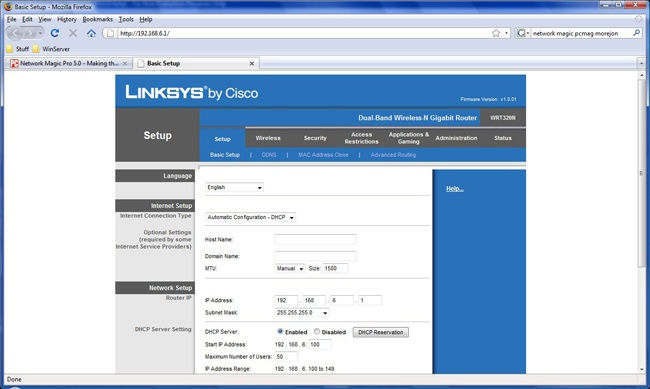
Task: Click the page icon in address bar
Action: (x=110, y=33)
